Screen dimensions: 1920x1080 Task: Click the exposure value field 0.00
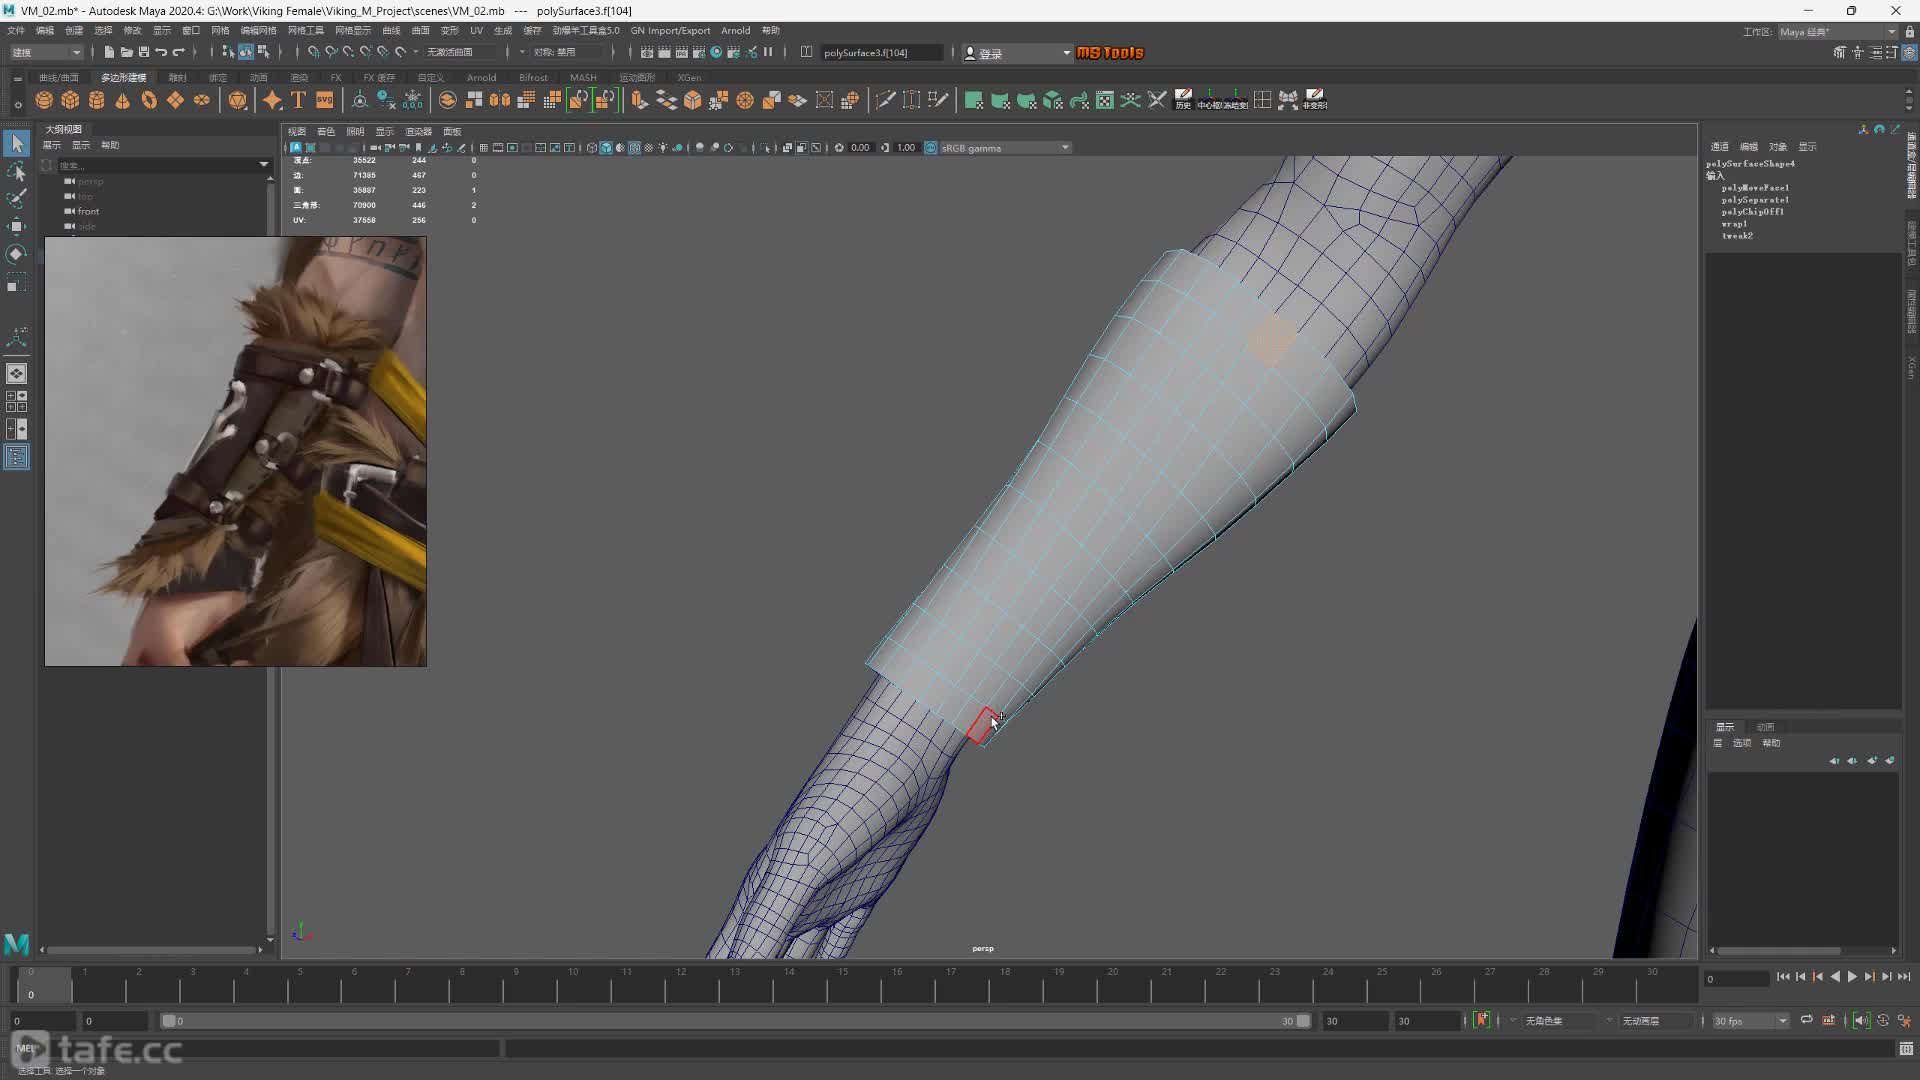coord(860,148)
